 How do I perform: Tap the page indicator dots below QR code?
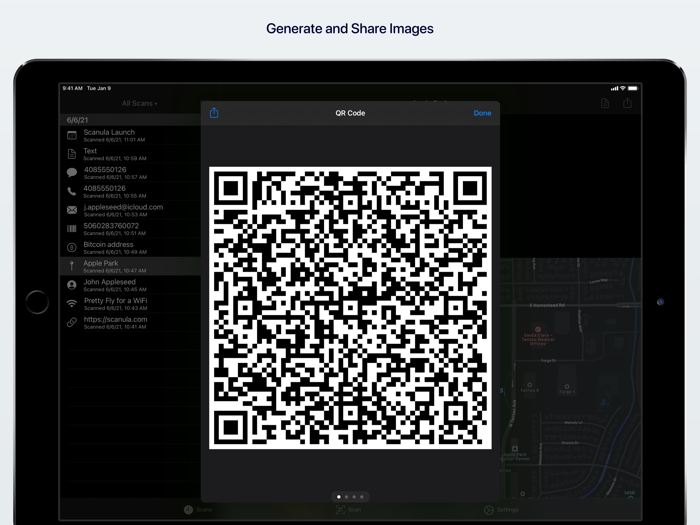pyautogui.click(x=350, y=496)
